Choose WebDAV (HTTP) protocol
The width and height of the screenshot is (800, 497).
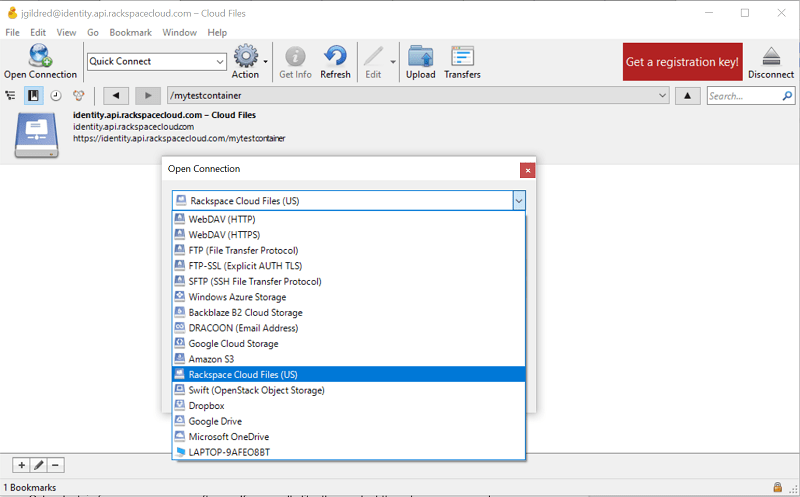pos(349,219)
